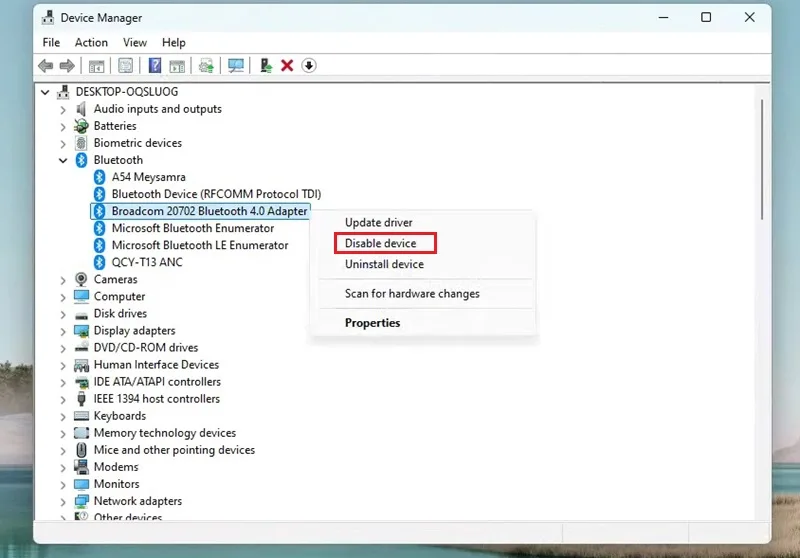The width and height of the screenshot is (800, 558).
Task: Click the Disable device down-arrow toolbar icon
Action: (x=309, y=65)
